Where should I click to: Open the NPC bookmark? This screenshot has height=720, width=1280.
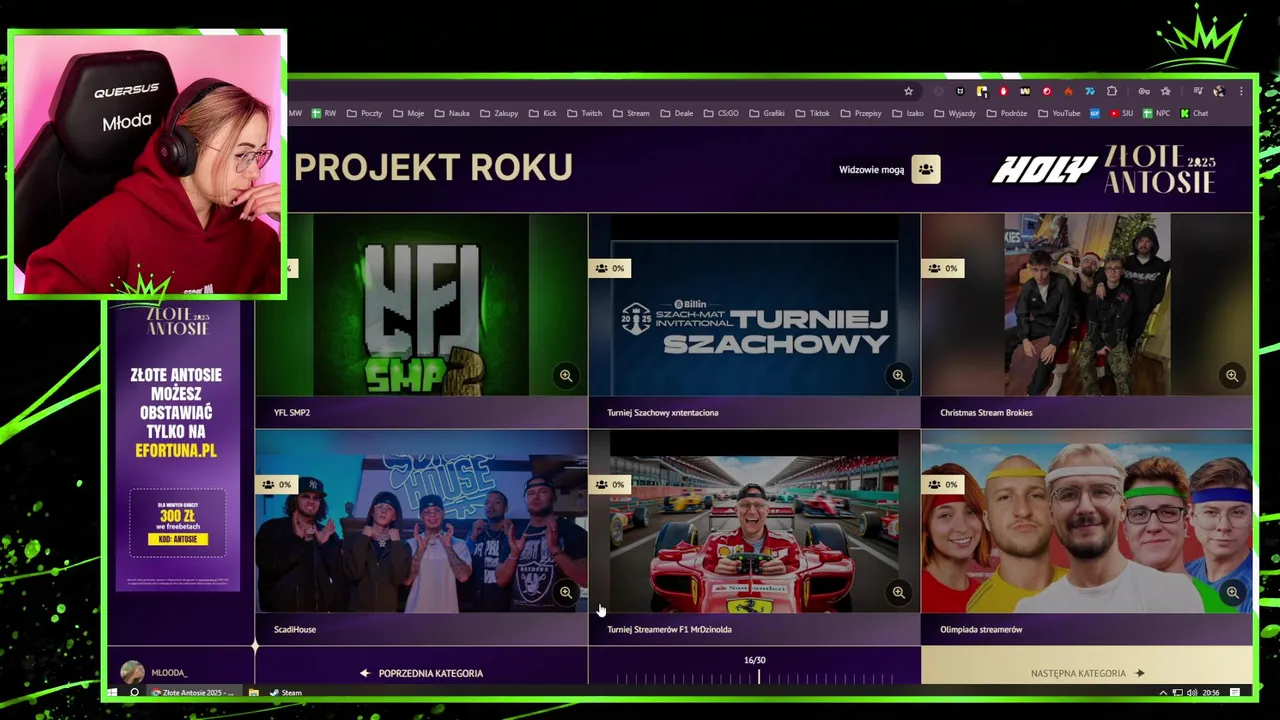pos(1156,113)
